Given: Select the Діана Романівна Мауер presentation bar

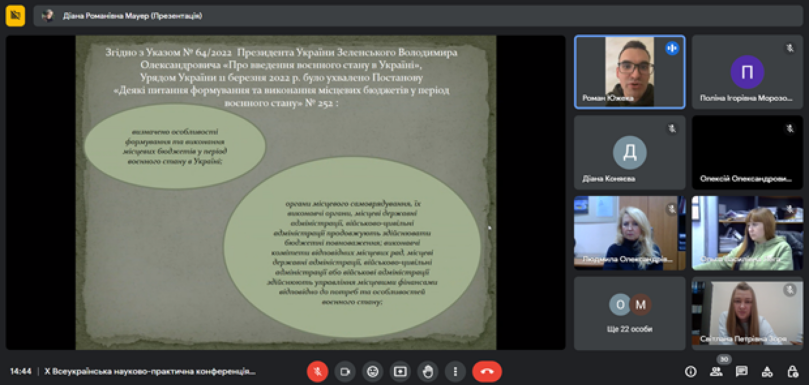Looking at the screenshot, I should 418,16.
